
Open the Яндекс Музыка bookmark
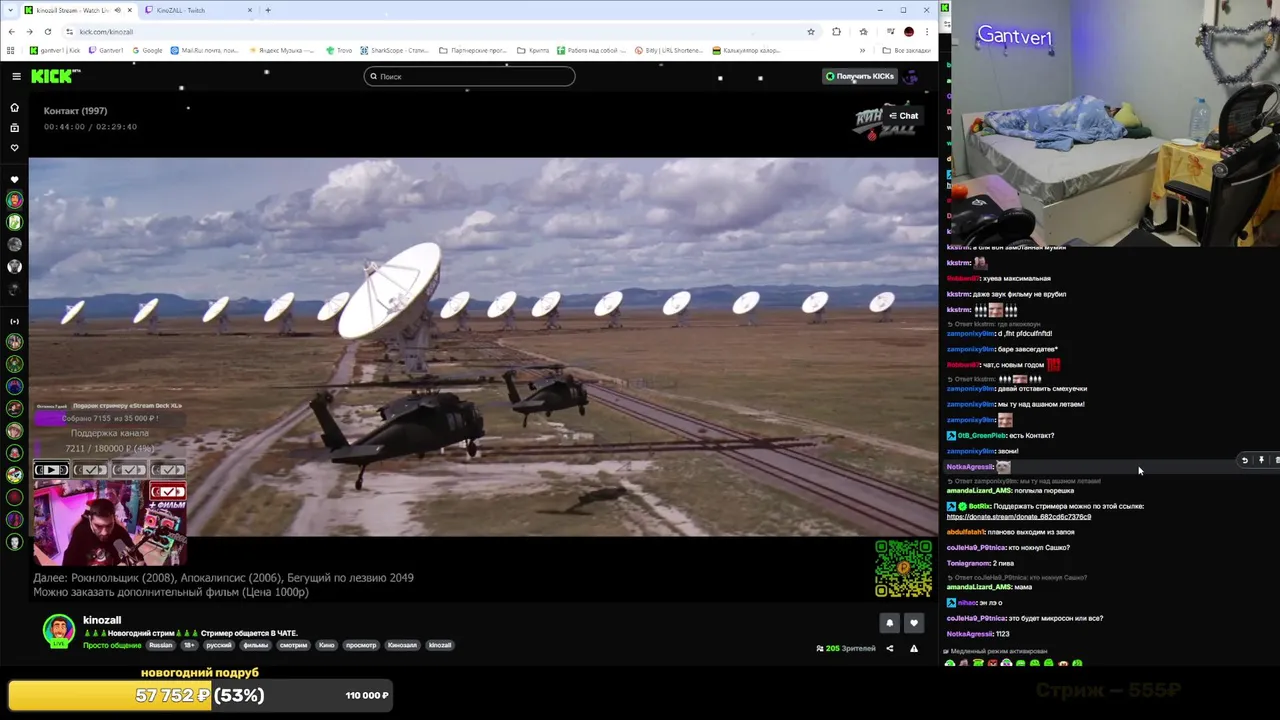[x=281, y=50]
